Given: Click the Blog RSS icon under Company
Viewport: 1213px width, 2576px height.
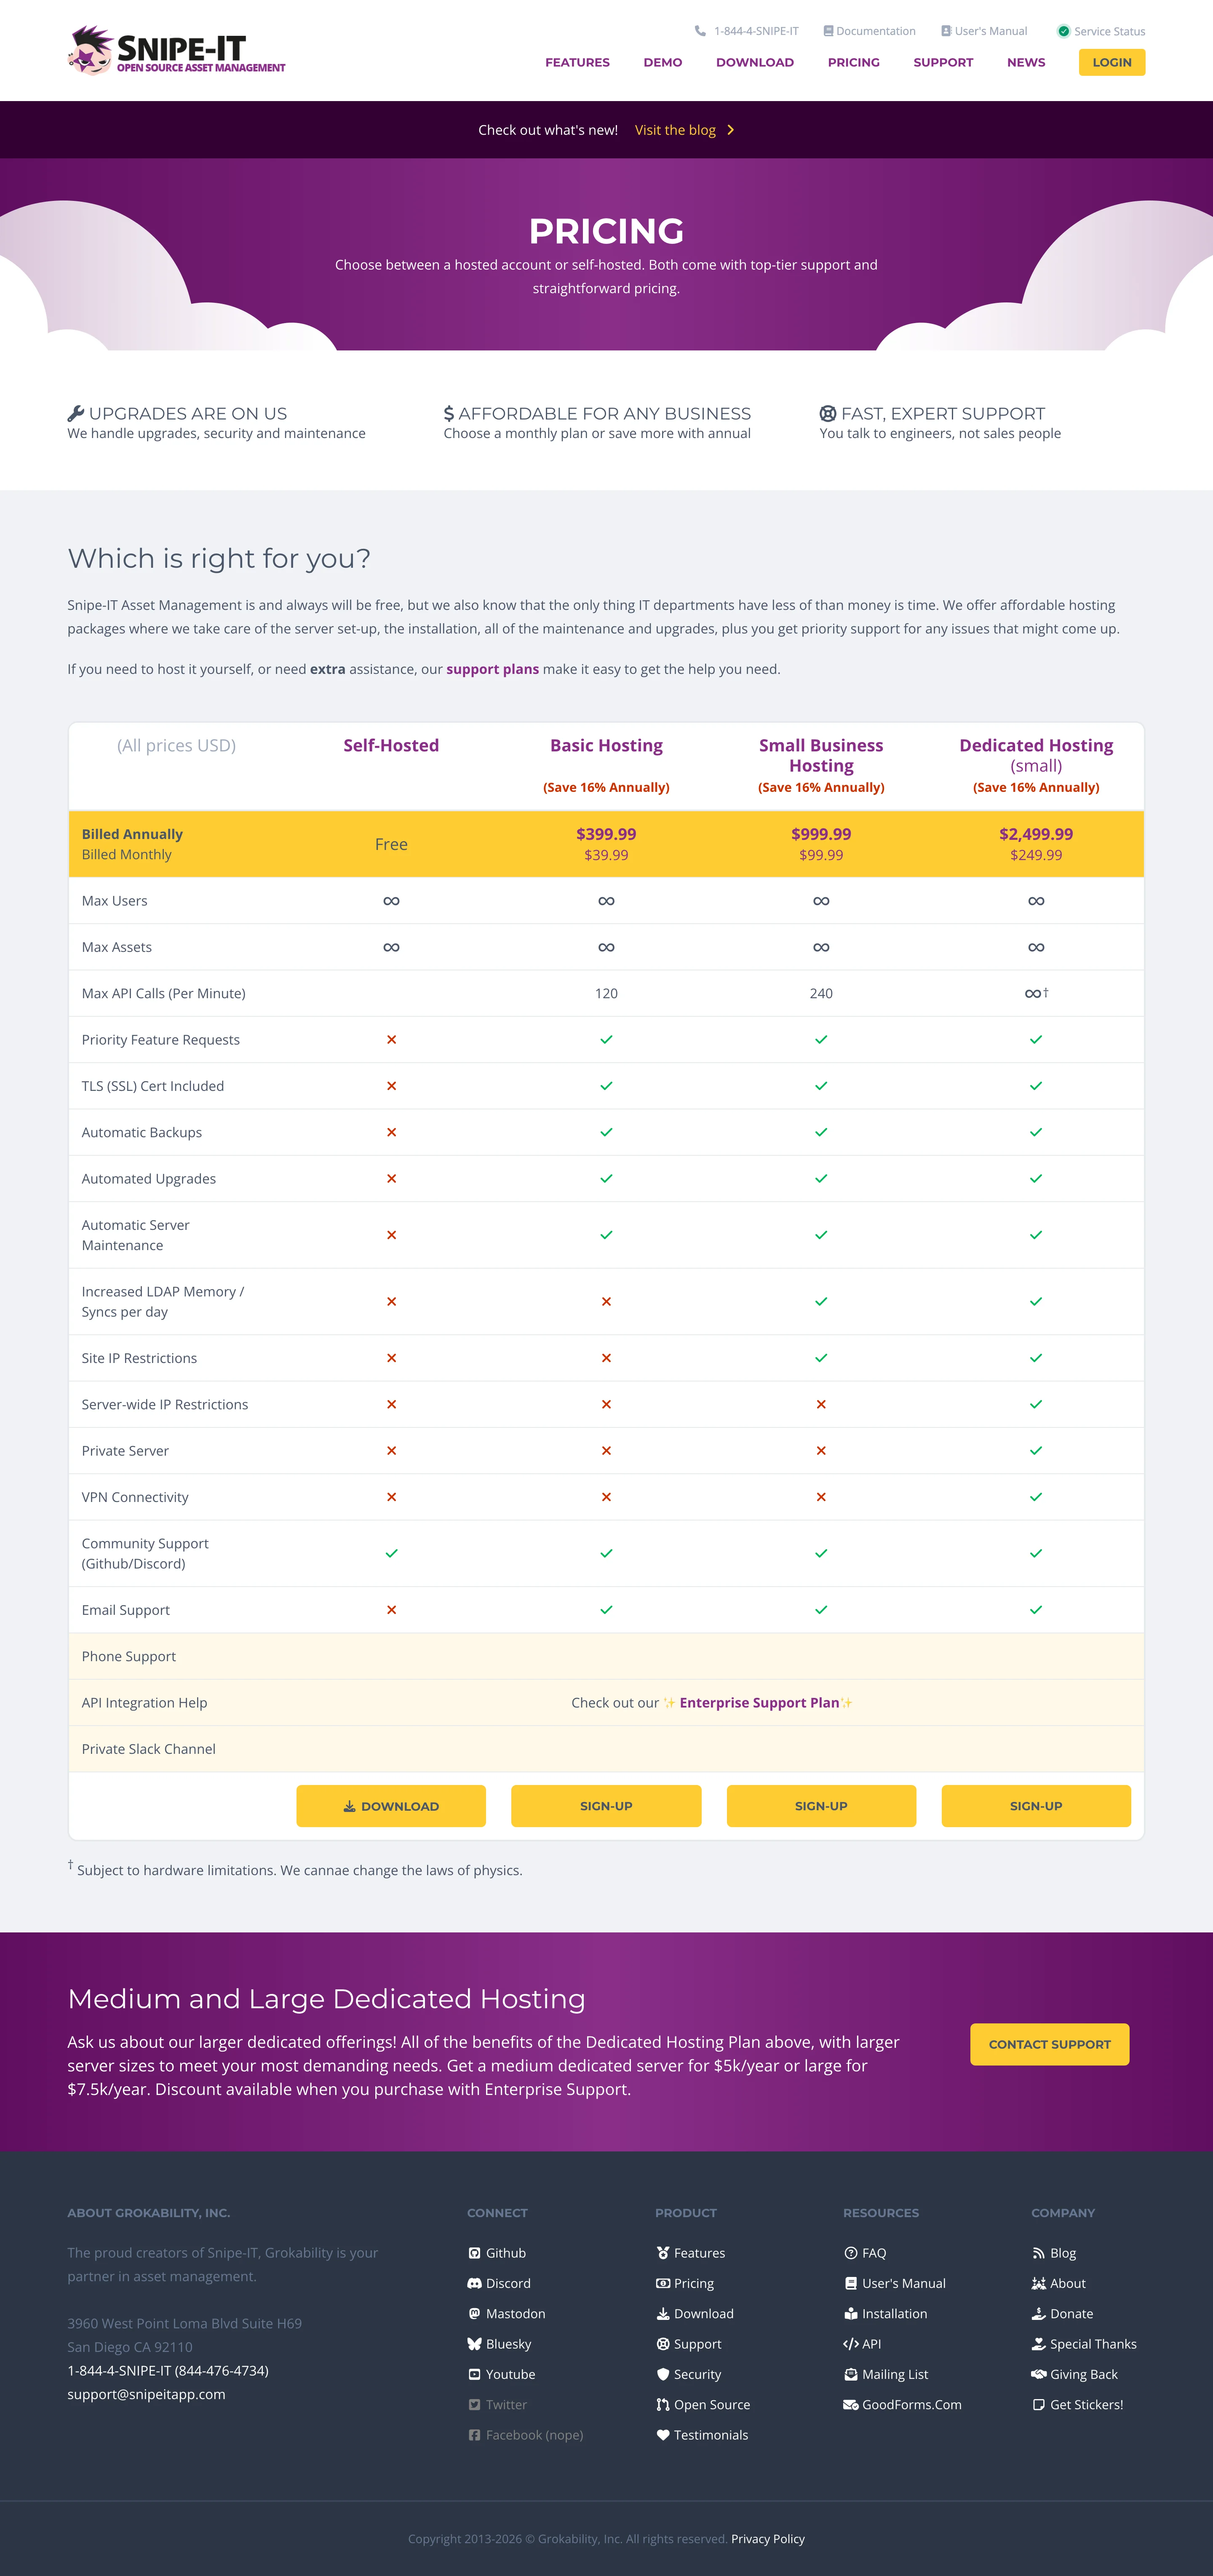Looking at the screenshot, I should (1038, 2253).
